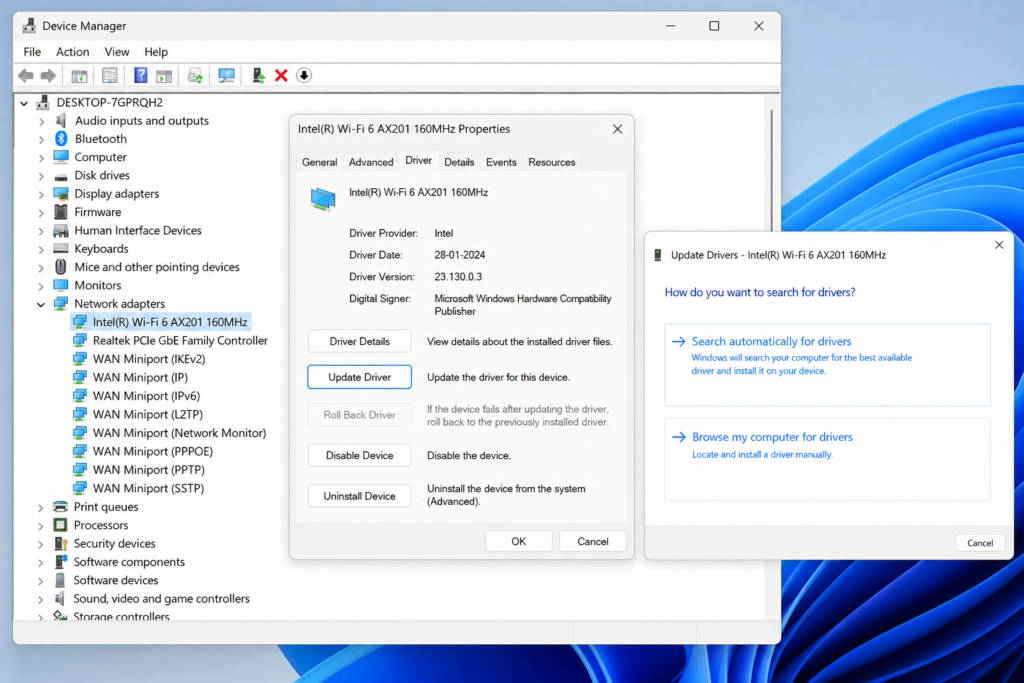Switch to the Resources tab
This screenshot has width=1024, height=683.
point(552,162)
